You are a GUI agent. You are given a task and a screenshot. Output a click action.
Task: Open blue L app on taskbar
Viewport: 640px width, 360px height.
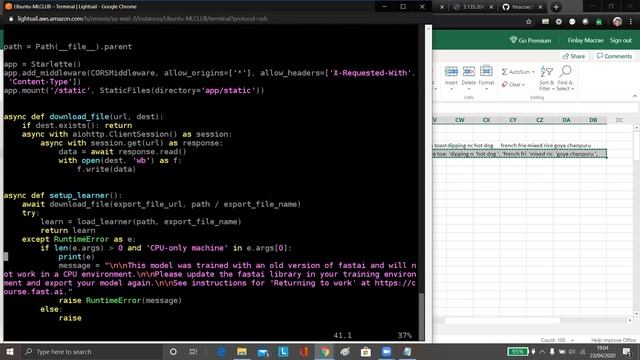[x=283, y=351]
